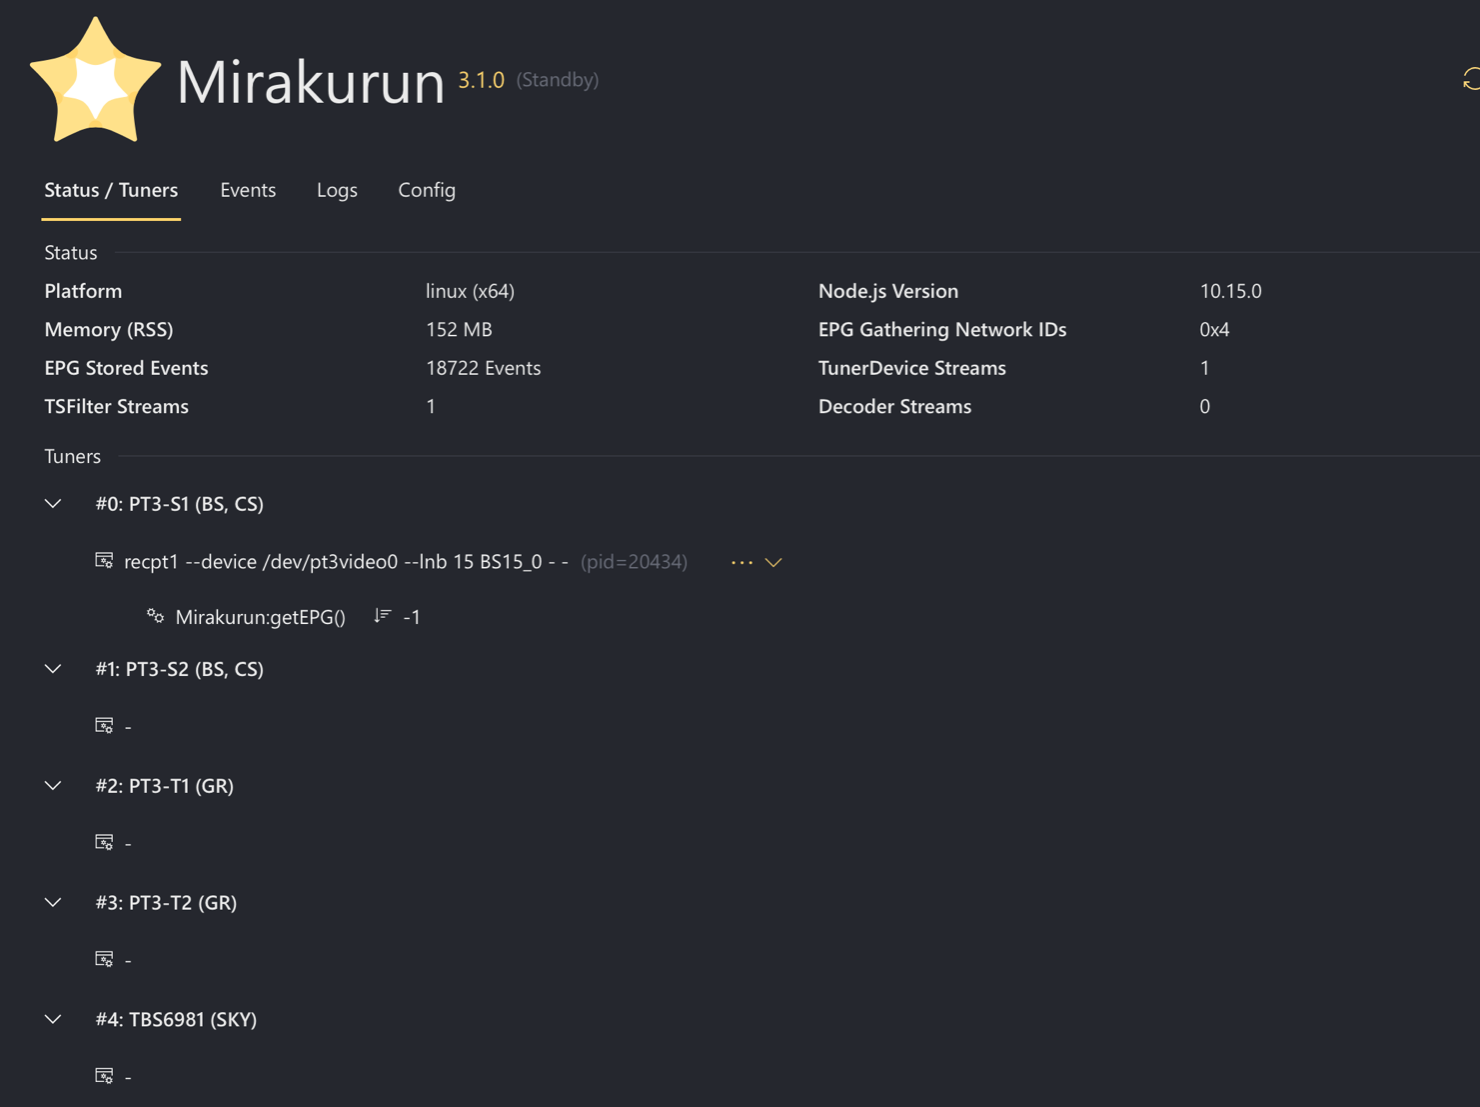Click the Status section heading

[x=71, y=253]
